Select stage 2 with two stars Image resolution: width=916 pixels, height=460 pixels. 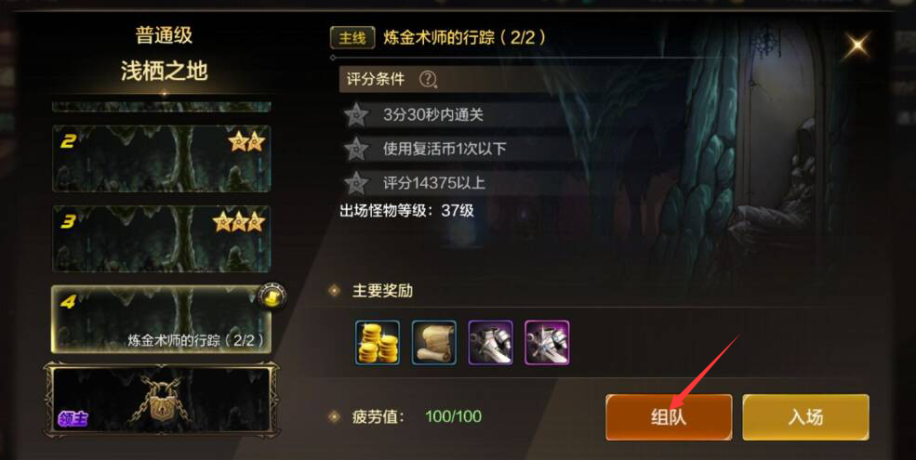(x=161, y=158)
